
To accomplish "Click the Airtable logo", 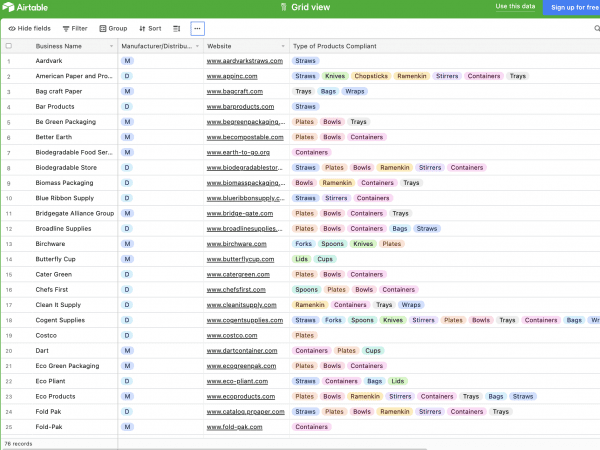I will pyautogui.click(x=25, y=7).
